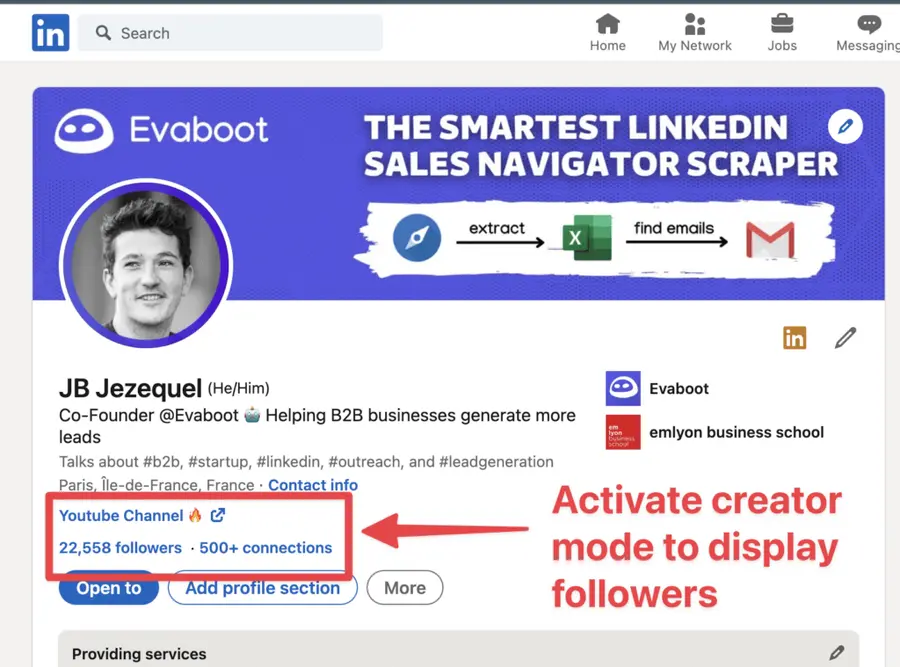Viewport: 900px width, 667px height.
Task: Open the Evaboot company link
Action: pos(678,389)
